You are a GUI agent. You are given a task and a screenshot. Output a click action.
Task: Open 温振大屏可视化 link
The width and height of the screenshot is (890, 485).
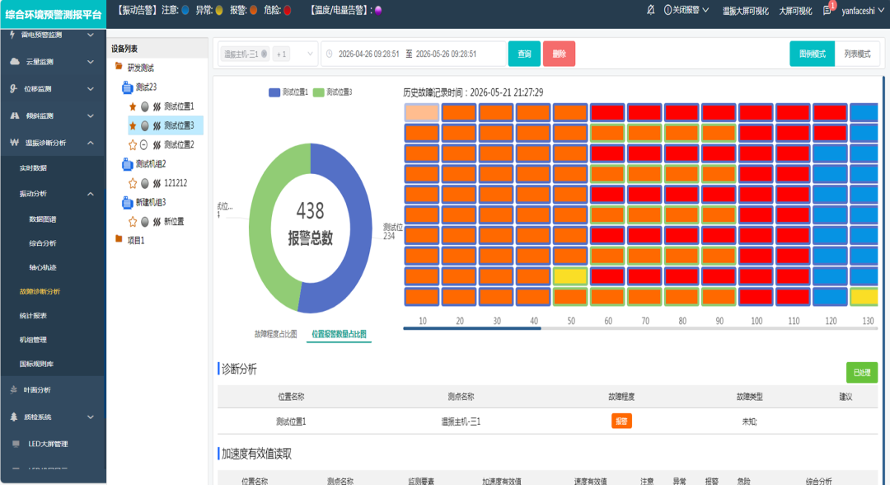click(x=745, y=11)
